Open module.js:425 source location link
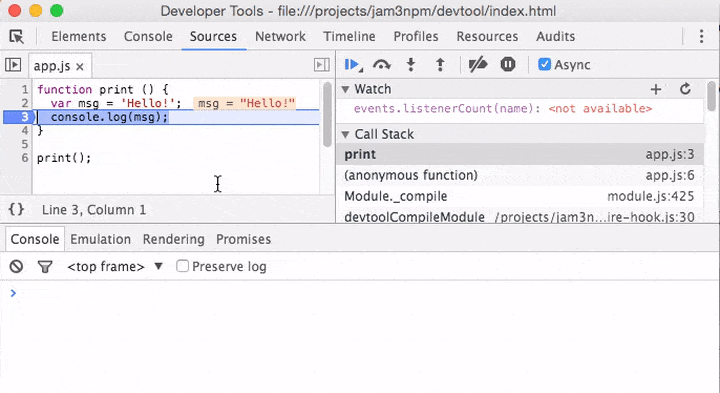Screen dimensions: 720x393 (651, 196)
